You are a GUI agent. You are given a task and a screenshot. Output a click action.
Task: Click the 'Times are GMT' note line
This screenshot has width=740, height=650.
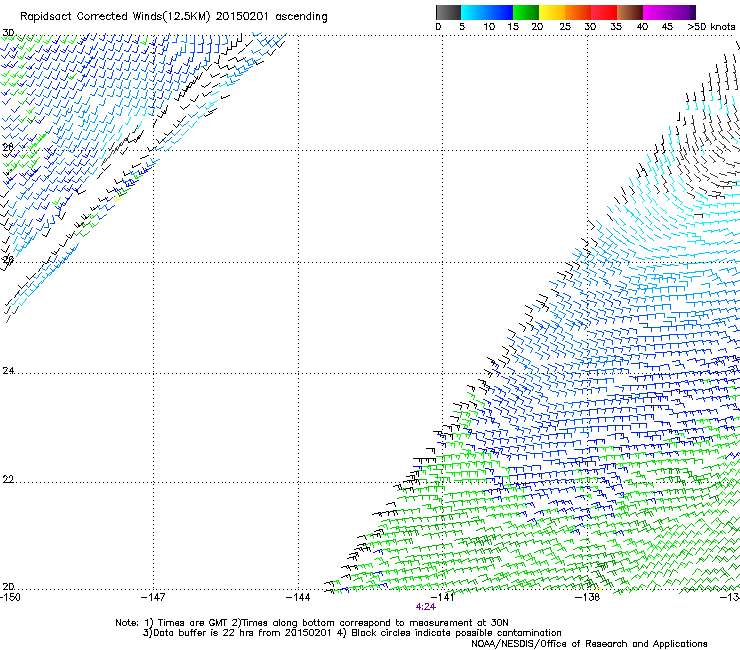click(312, 623)
